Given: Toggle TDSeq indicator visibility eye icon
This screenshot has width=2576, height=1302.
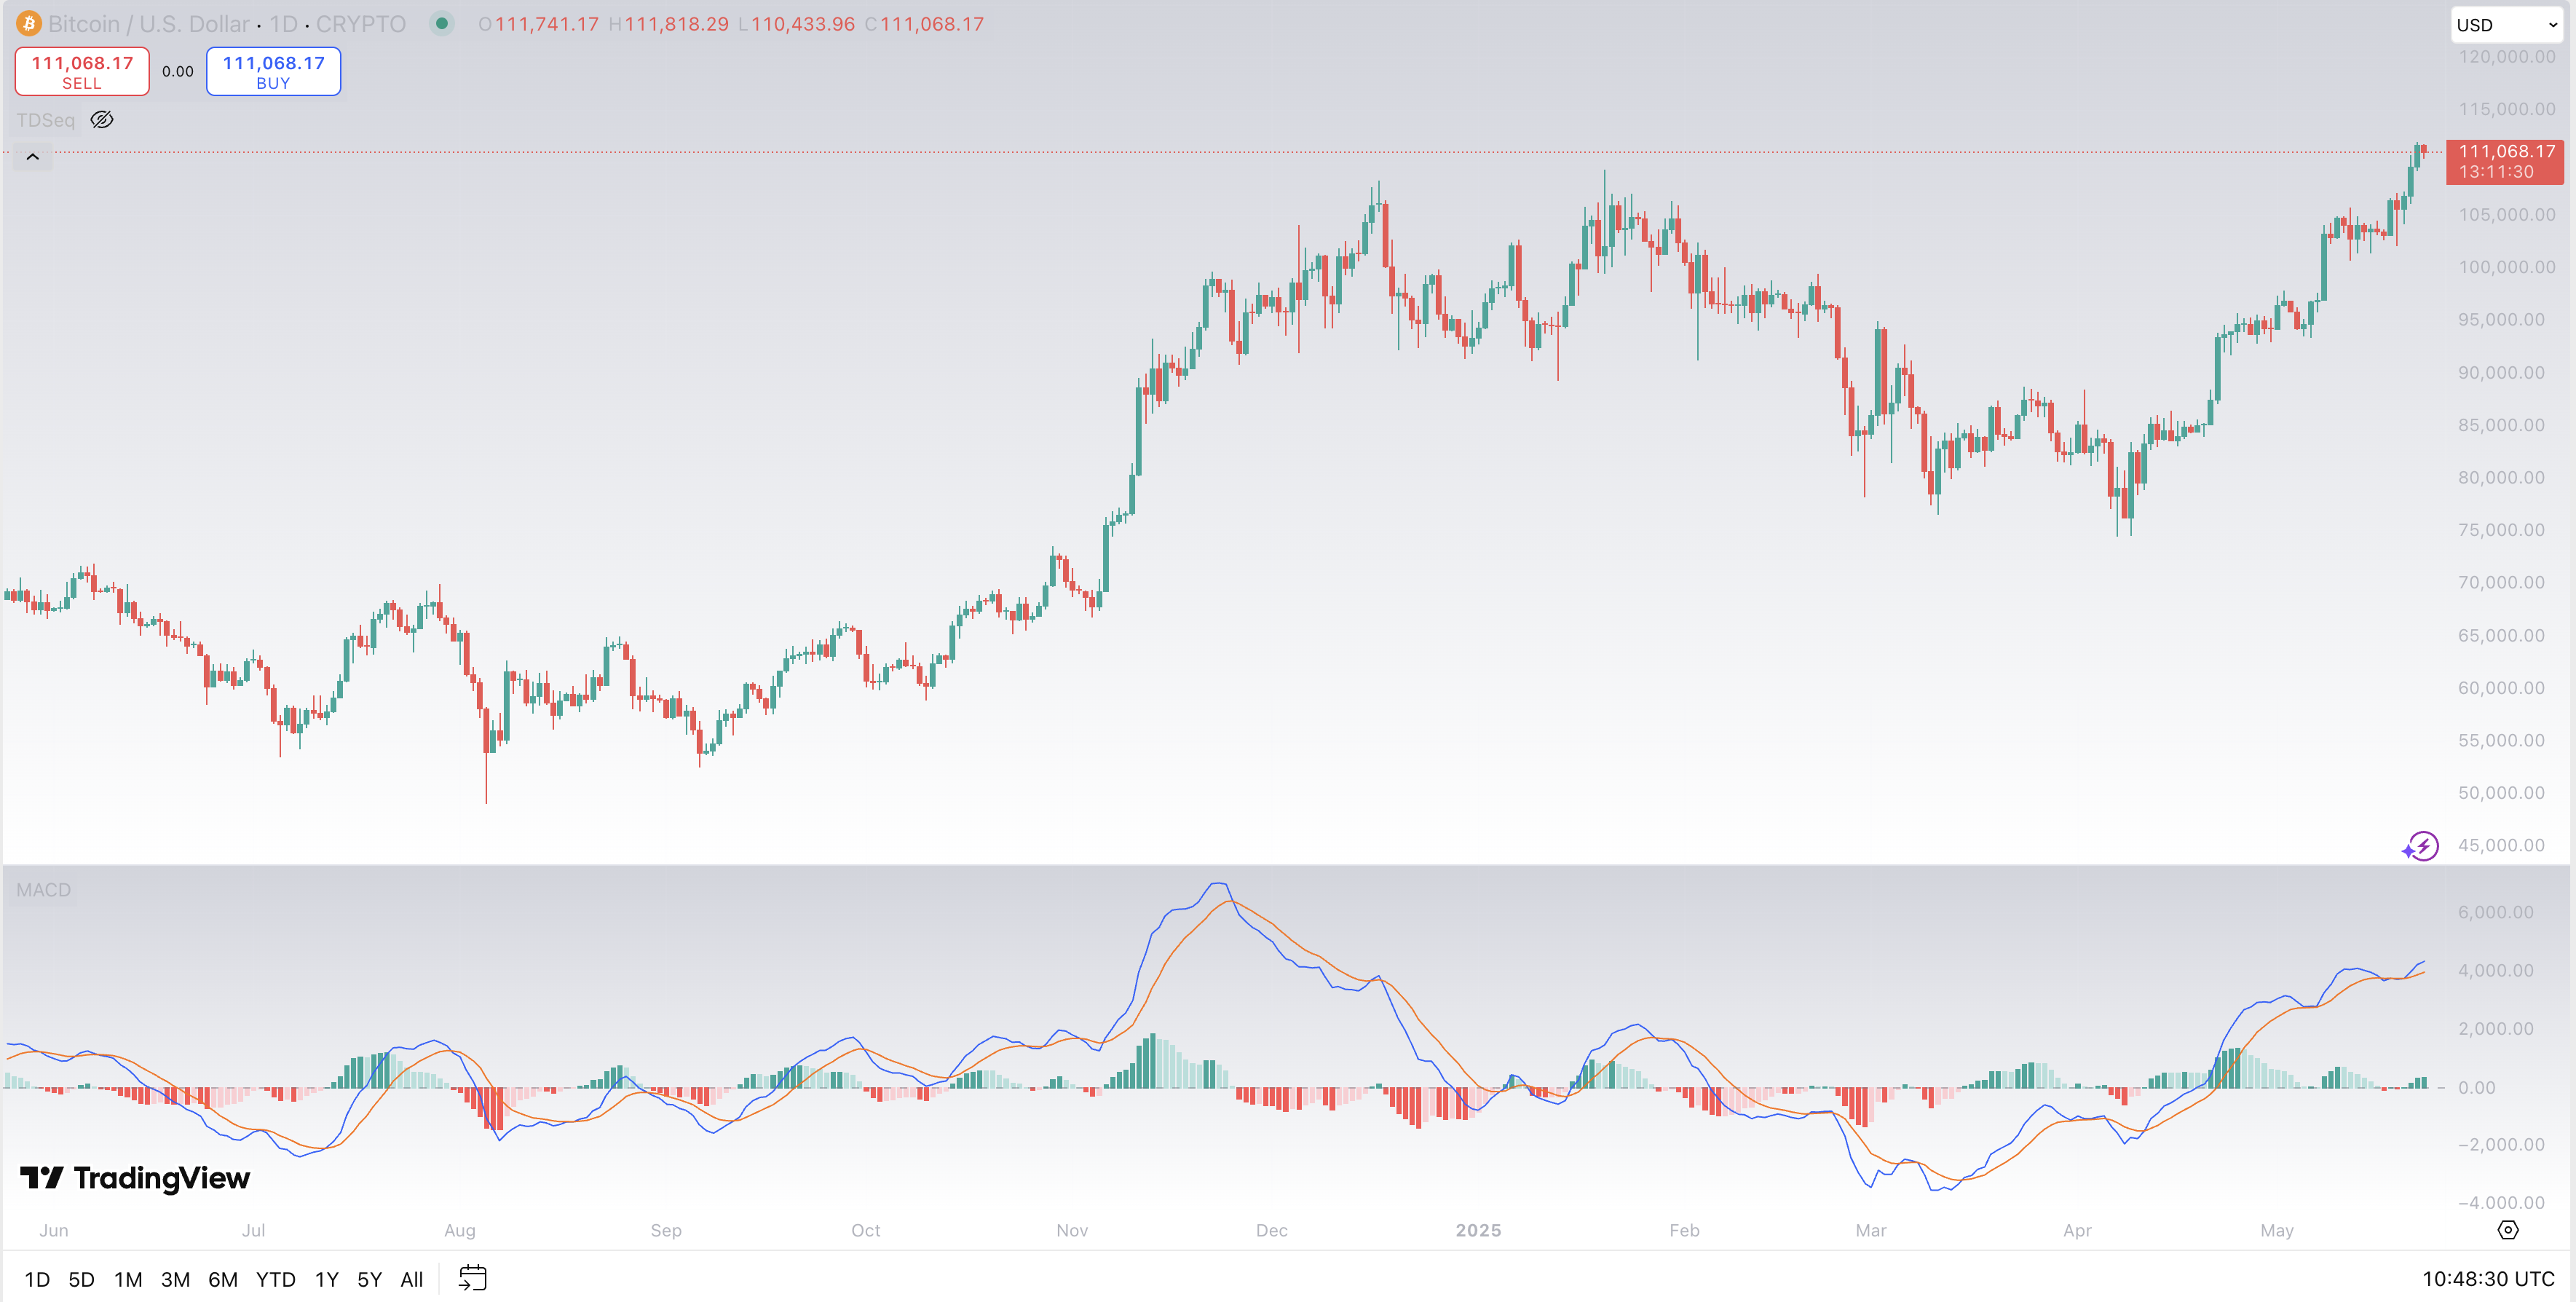Looking at the screenshot, I should tap(102, 120).
